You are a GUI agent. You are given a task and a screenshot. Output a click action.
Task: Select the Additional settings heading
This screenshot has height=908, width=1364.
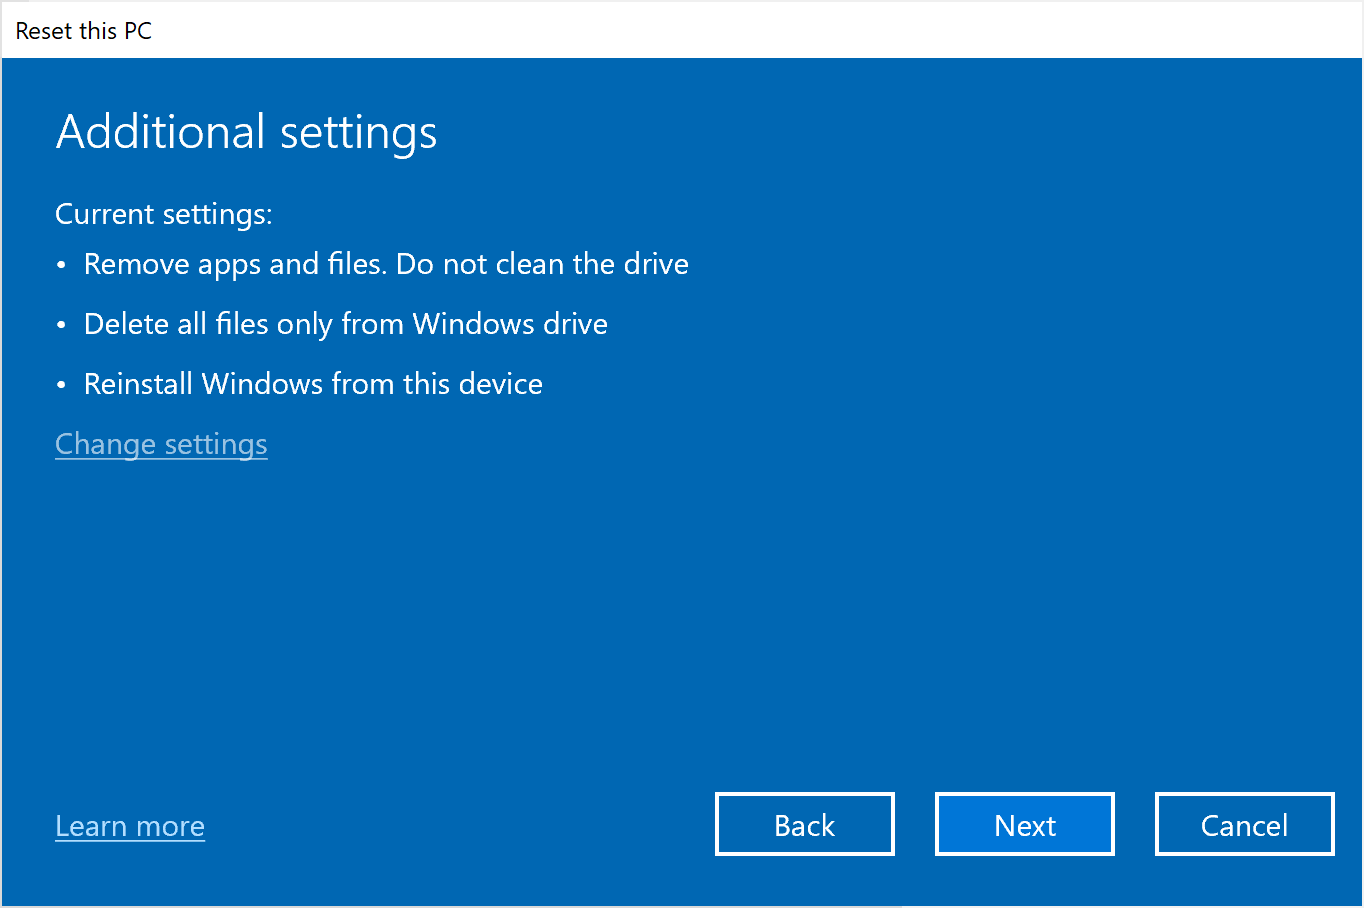click(x=246, y=131)
